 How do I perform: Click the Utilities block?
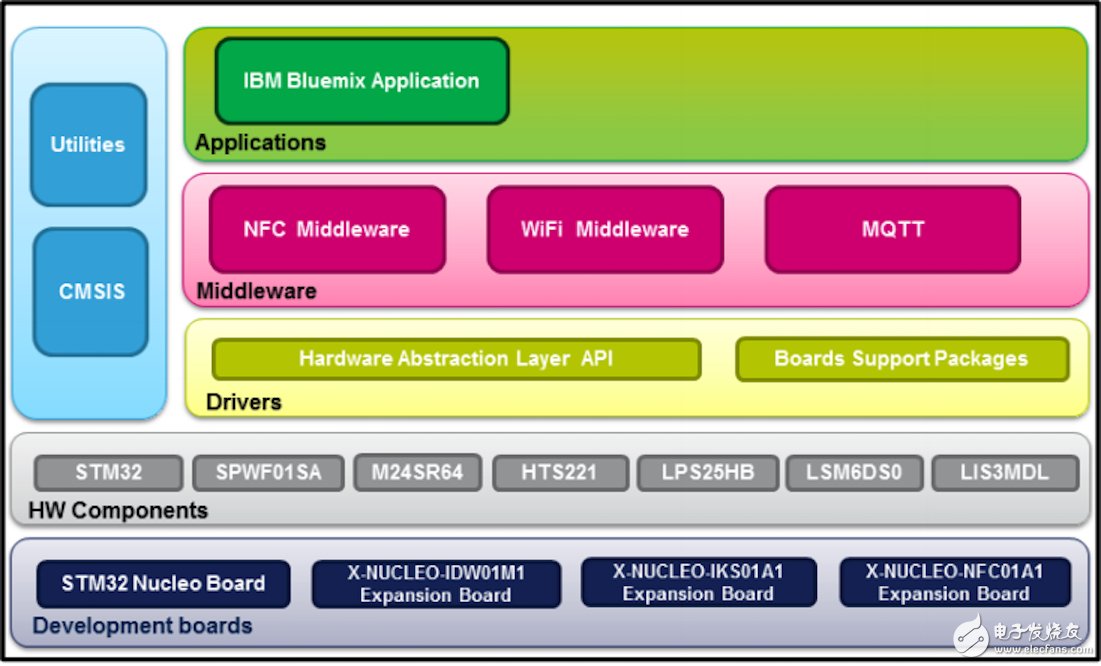coord(88,145)
